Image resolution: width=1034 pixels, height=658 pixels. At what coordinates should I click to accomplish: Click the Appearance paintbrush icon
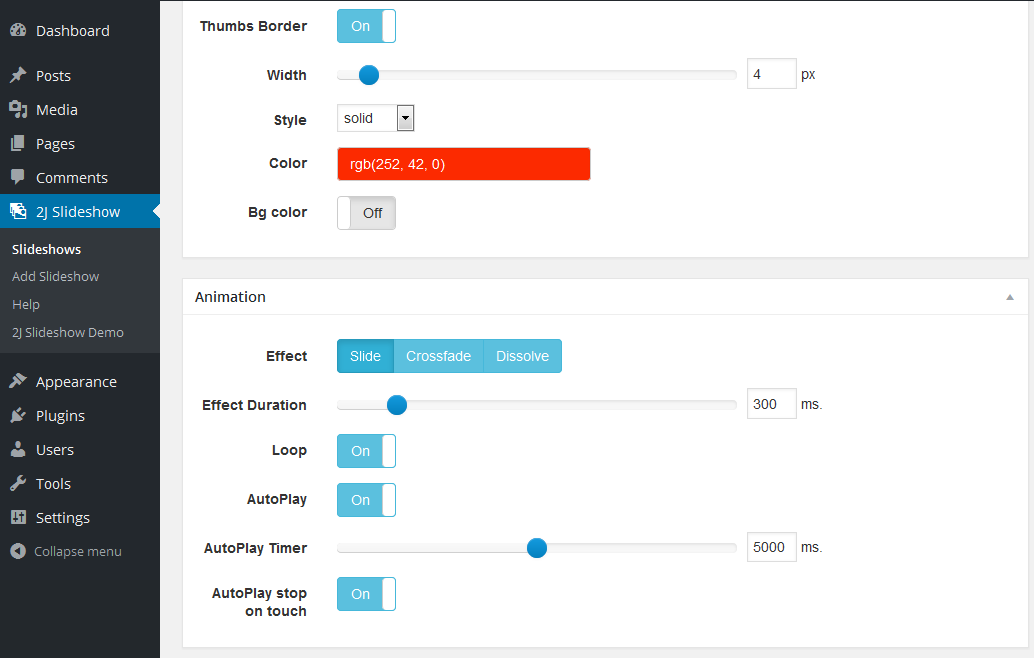point(18,381)
